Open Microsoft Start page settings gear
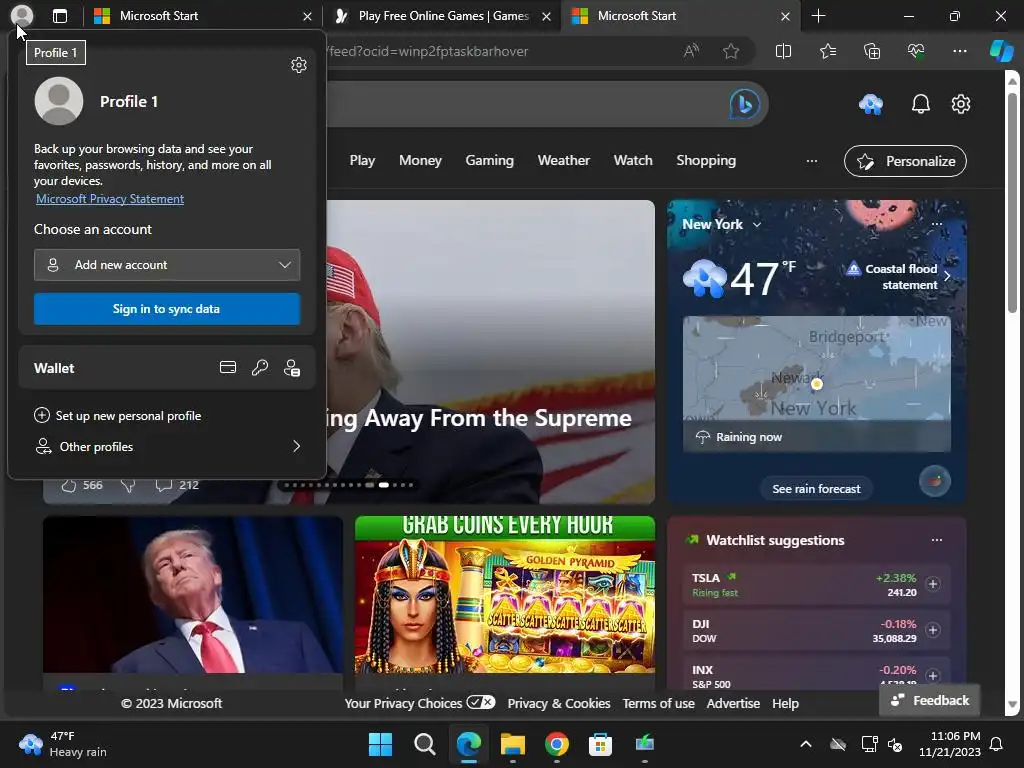 [961, 104]
